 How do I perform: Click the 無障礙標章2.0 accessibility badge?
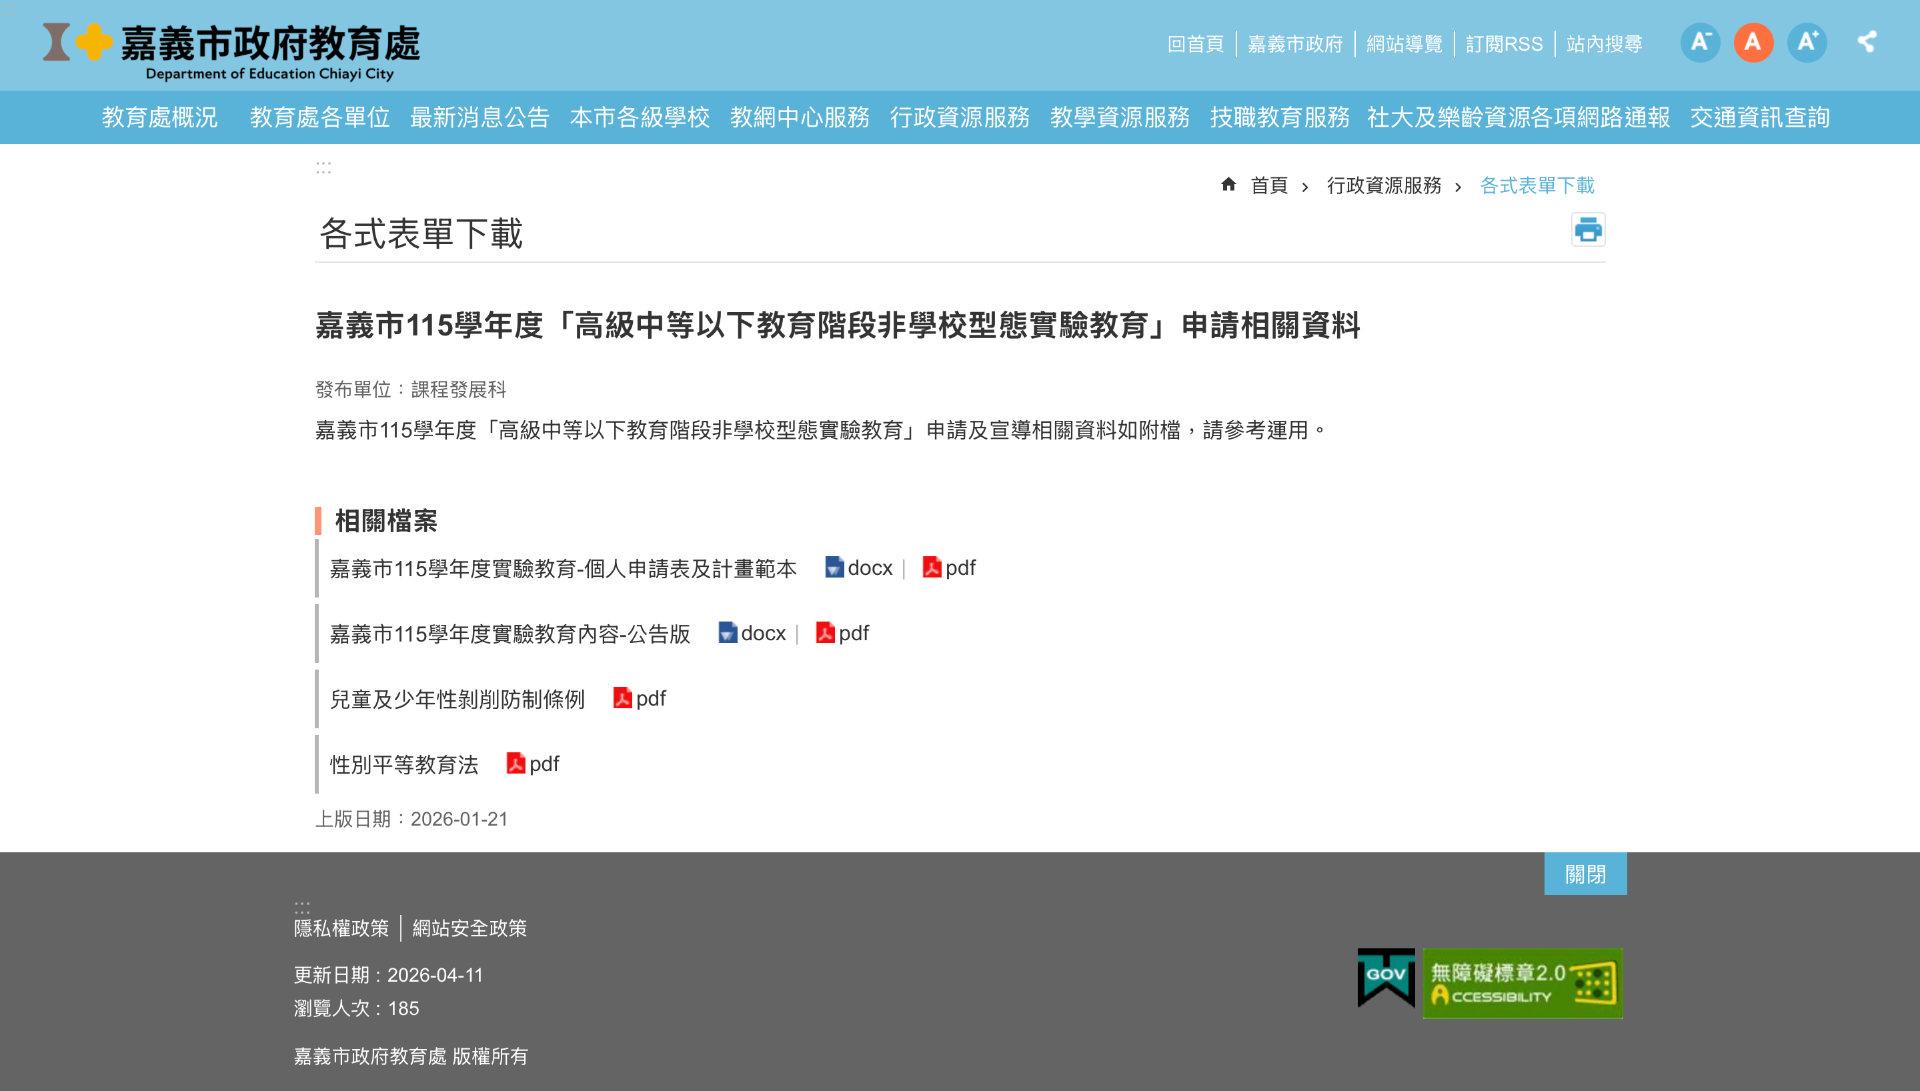(1522, 983)
